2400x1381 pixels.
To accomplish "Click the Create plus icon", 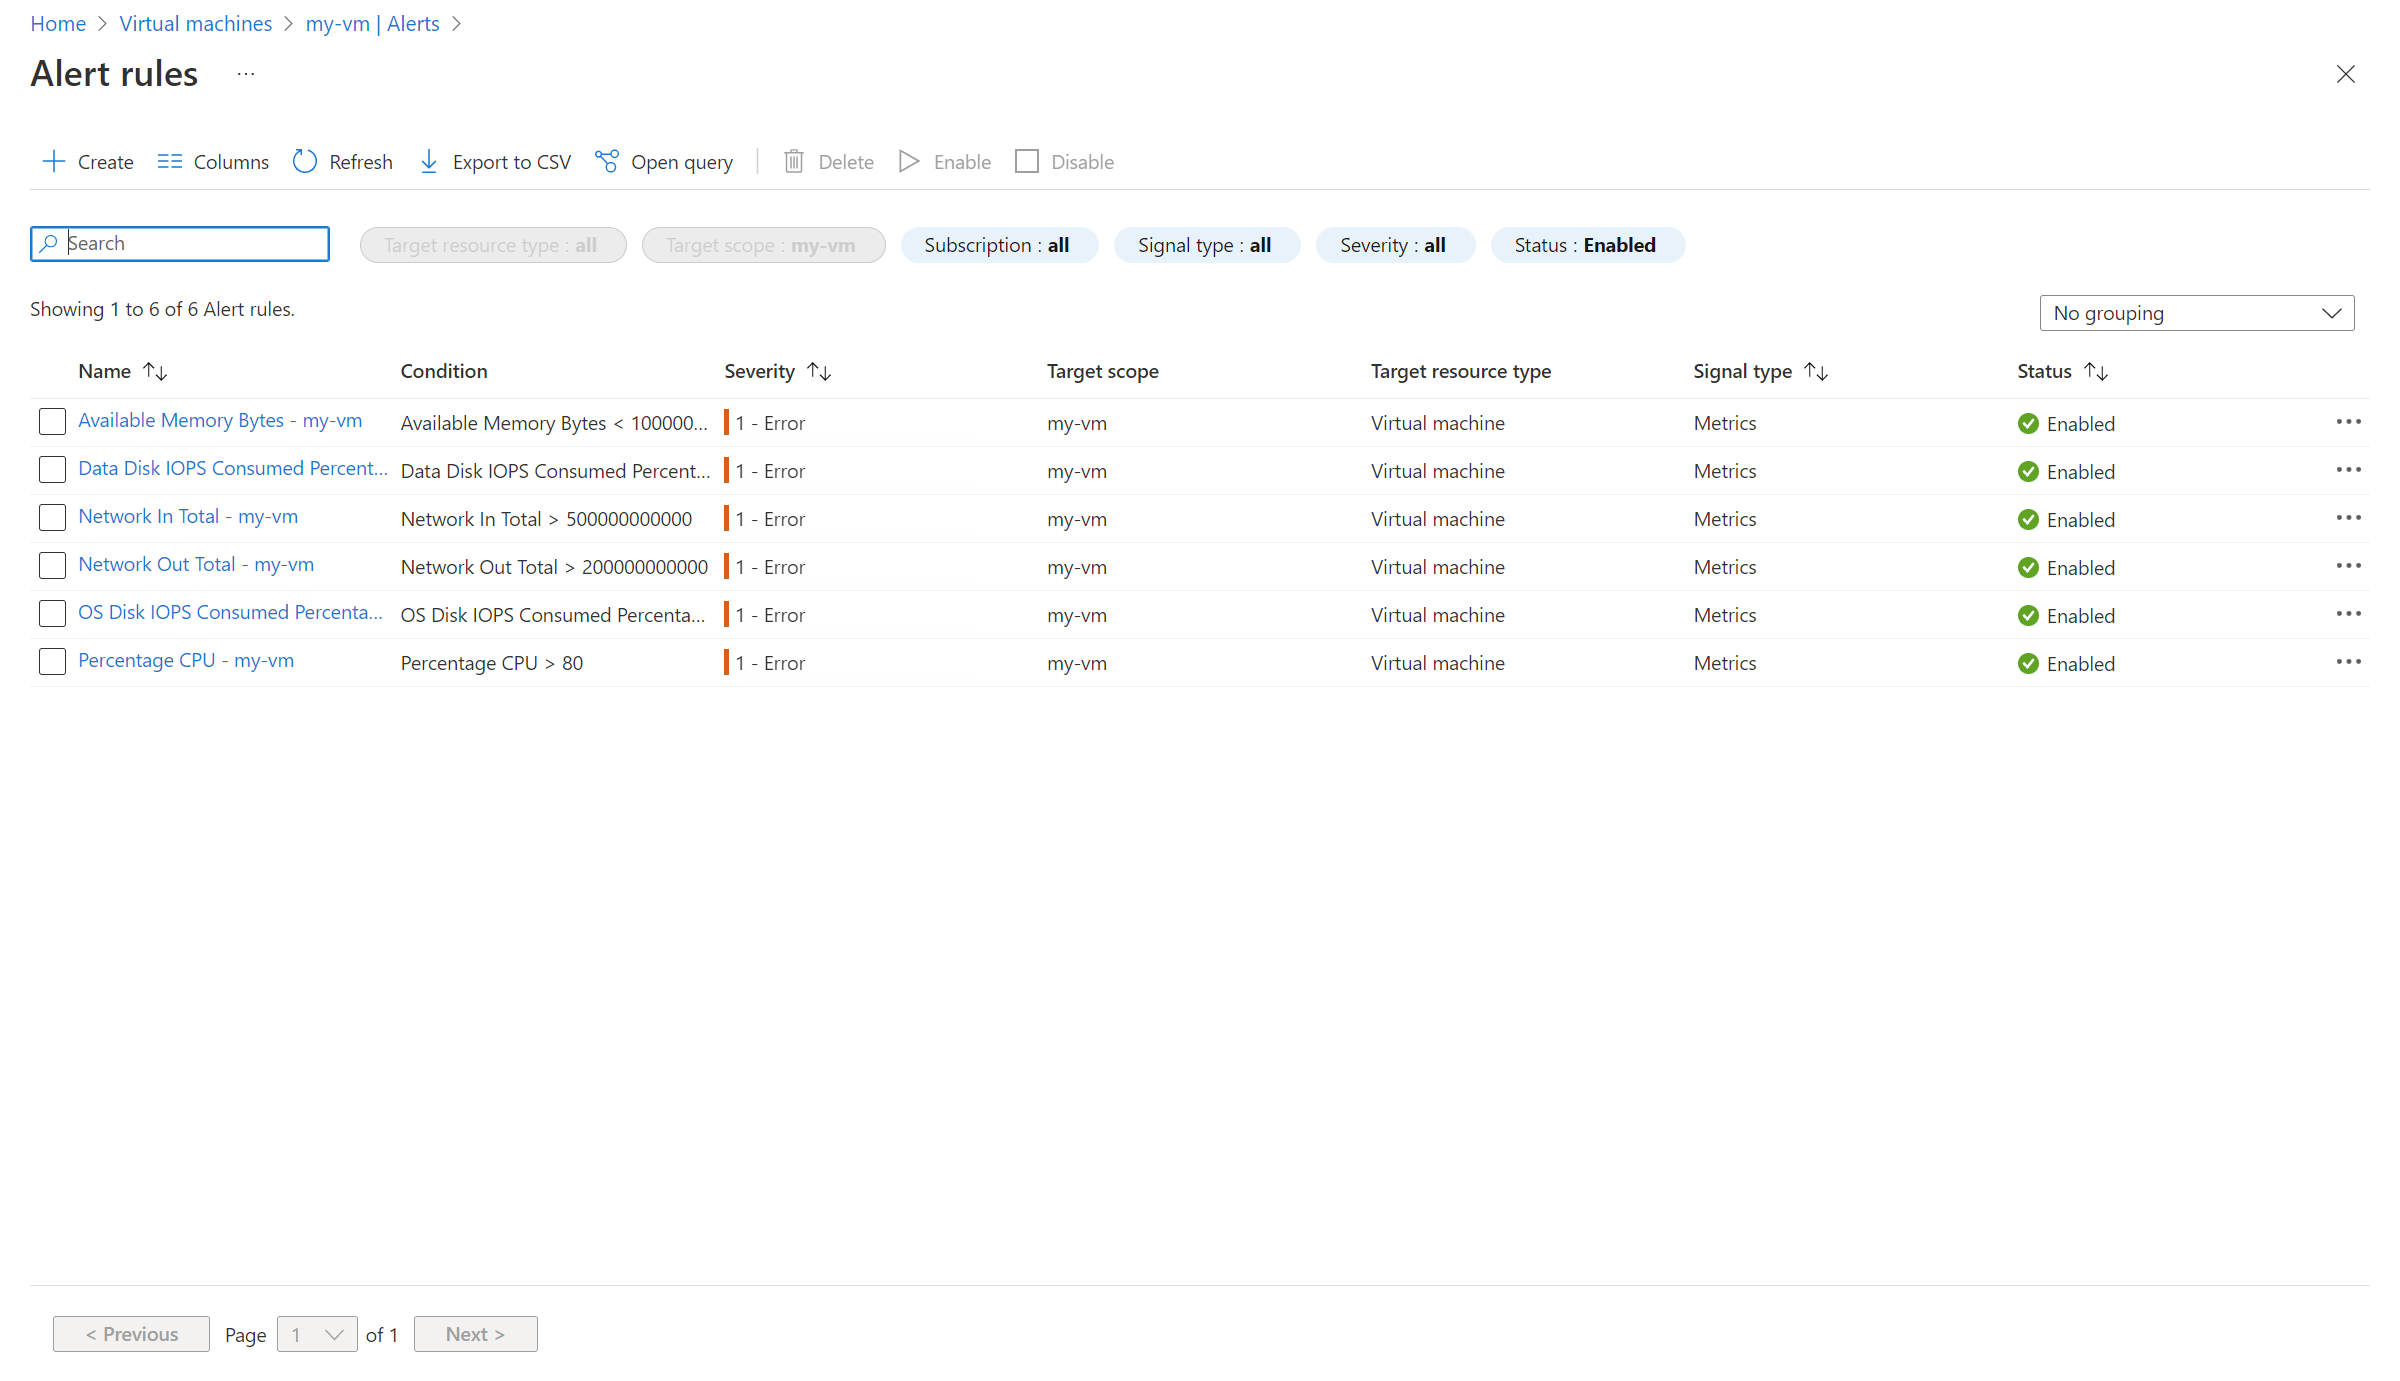I will pyautogui.click(x=54, y=161).
